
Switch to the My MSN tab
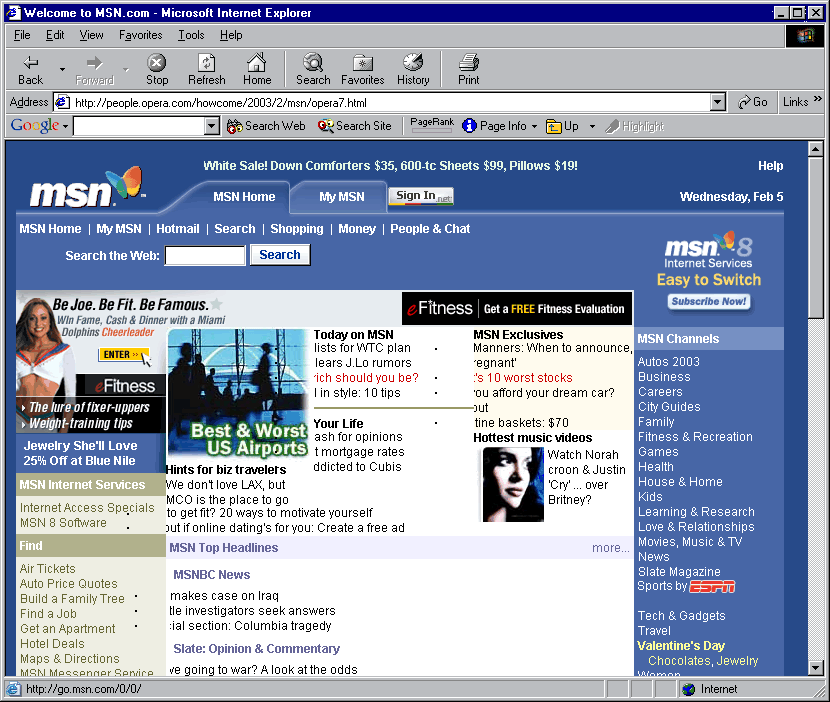pyautogui.click(x=341, y=197)
